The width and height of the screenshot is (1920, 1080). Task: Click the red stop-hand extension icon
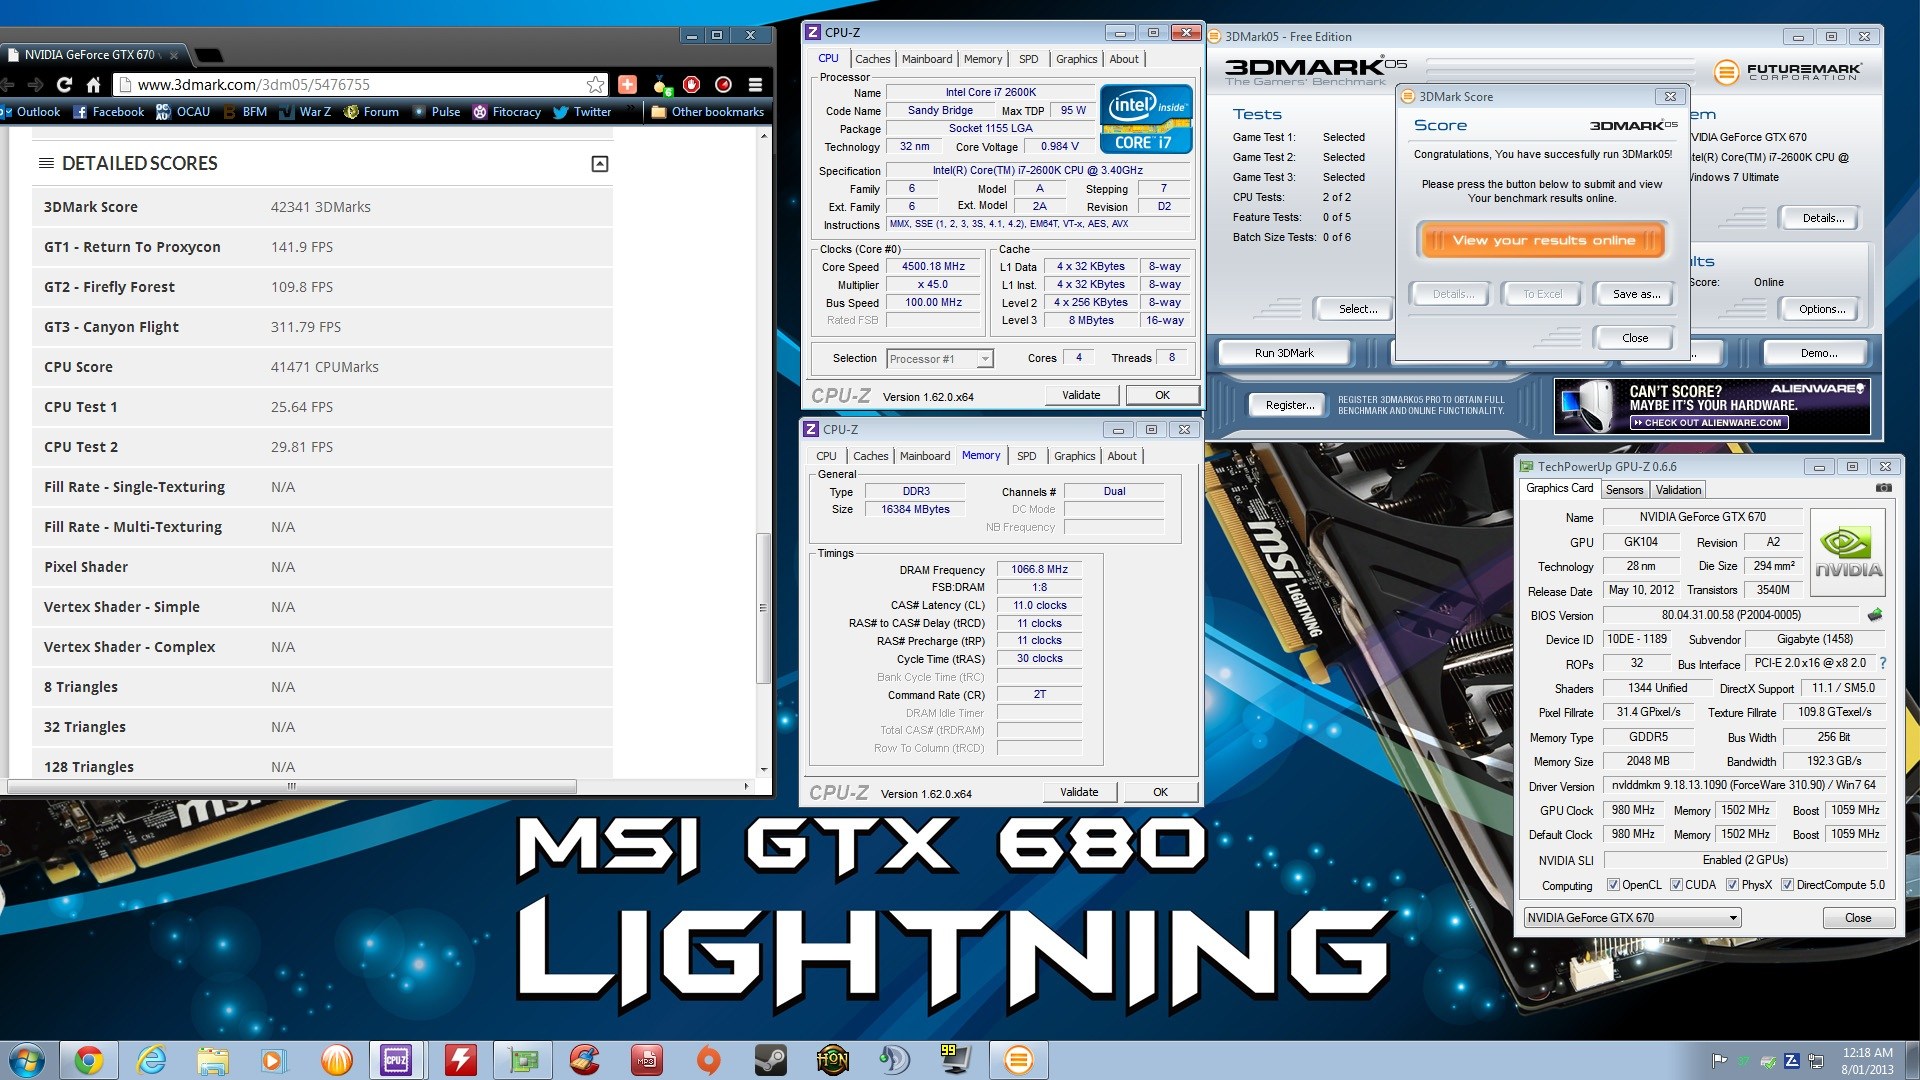click(691, 85)
